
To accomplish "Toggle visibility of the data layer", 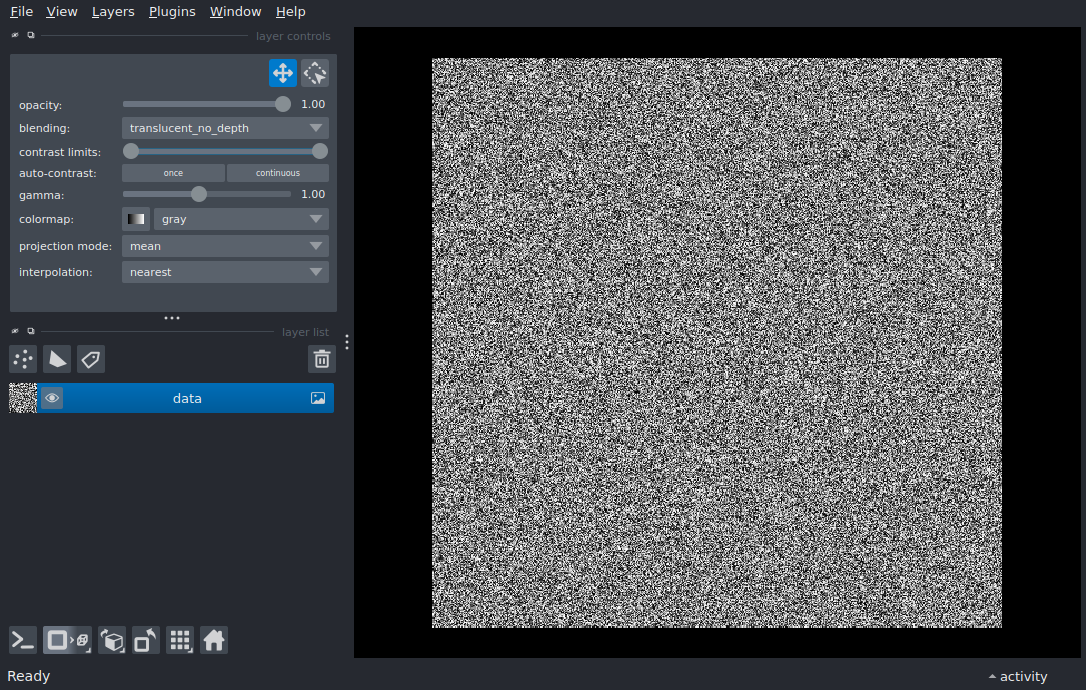I will (x=52, y=398).
